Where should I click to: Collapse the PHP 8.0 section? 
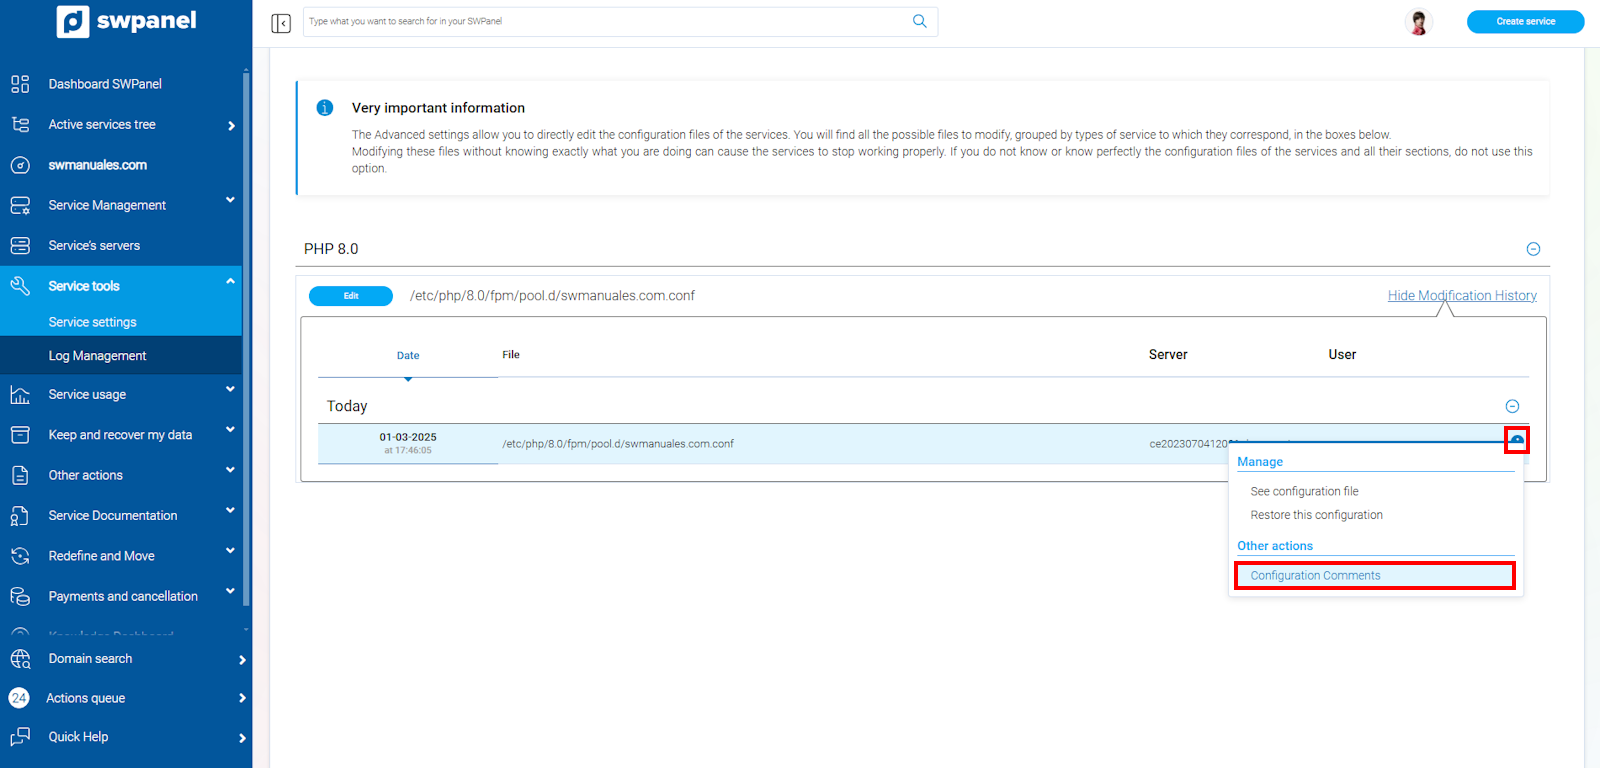[1533, 249]
